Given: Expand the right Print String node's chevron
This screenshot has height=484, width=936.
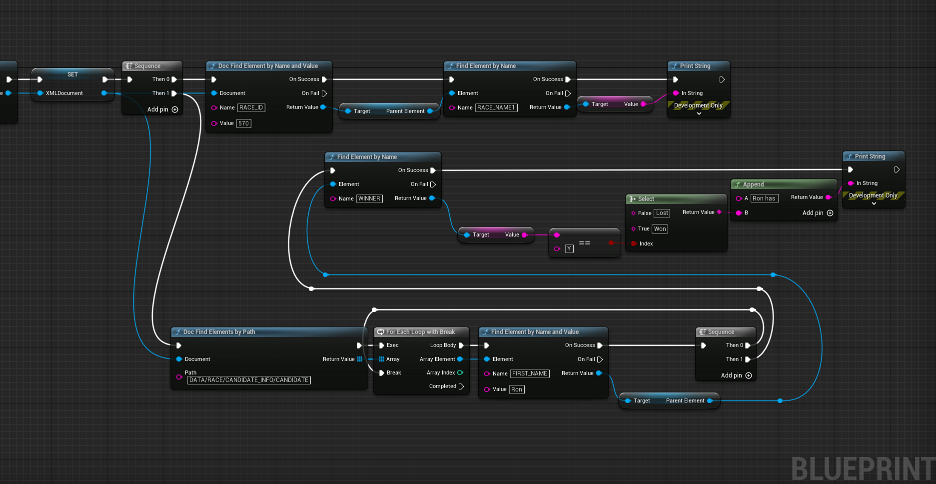Looking at the screenshot, I should [x=874, y=203].
